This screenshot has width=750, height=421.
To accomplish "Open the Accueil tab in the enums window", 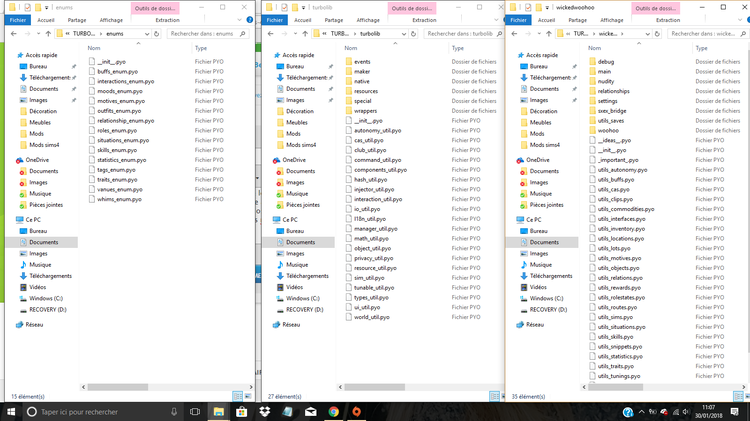I will (46, 20).
